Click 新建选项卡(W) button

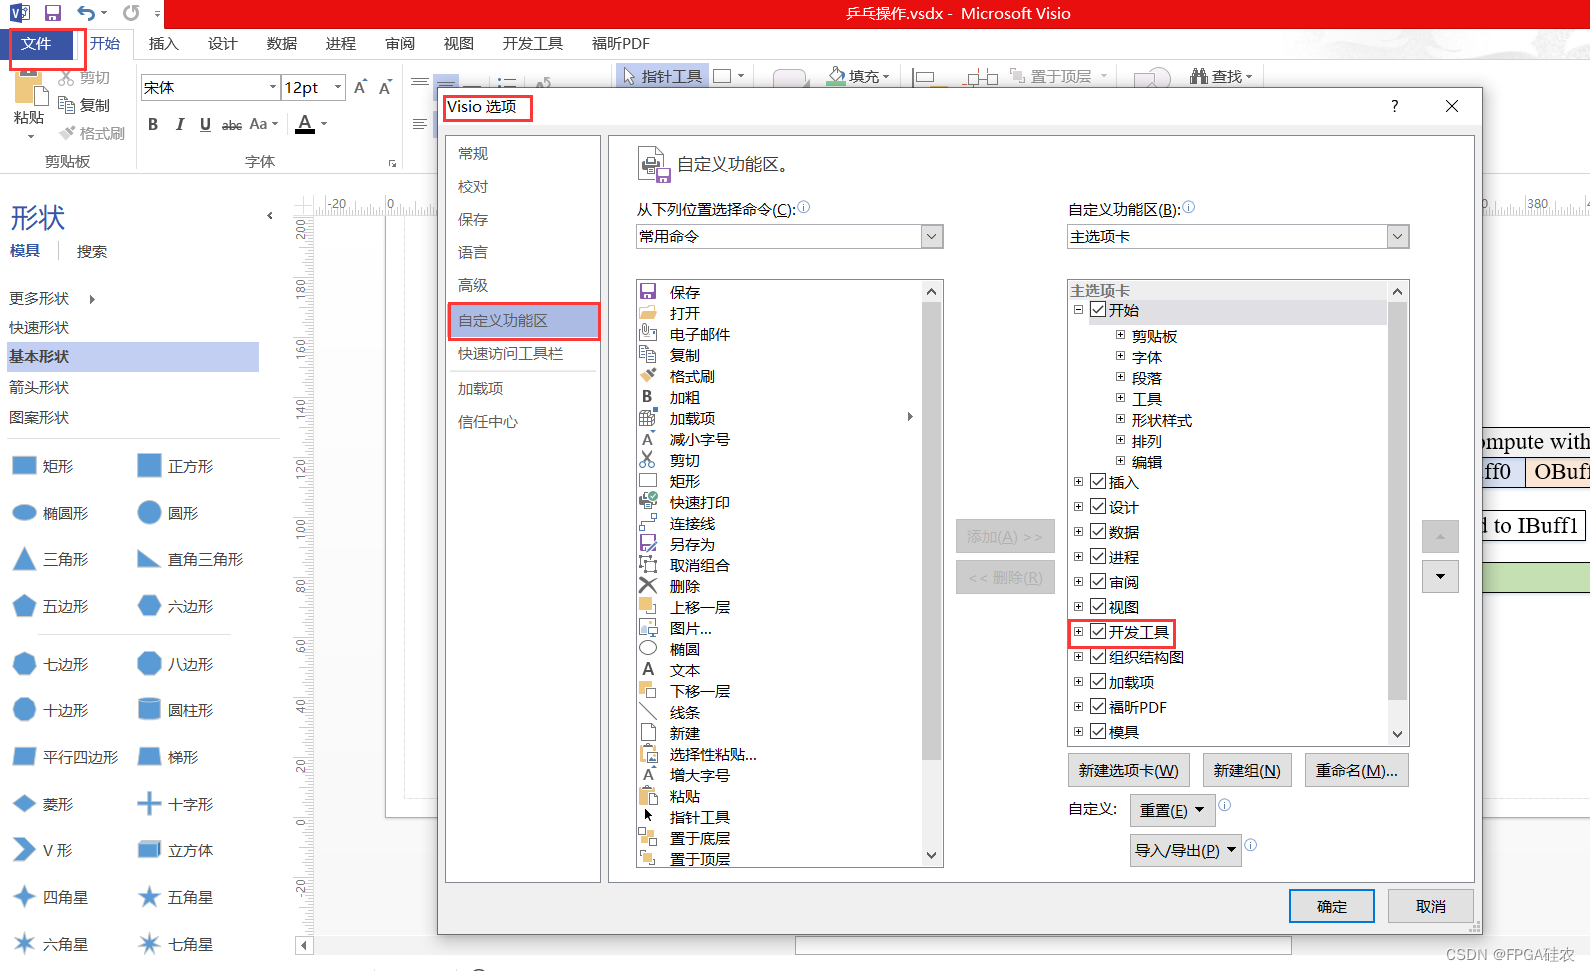tap(1129, 770)
